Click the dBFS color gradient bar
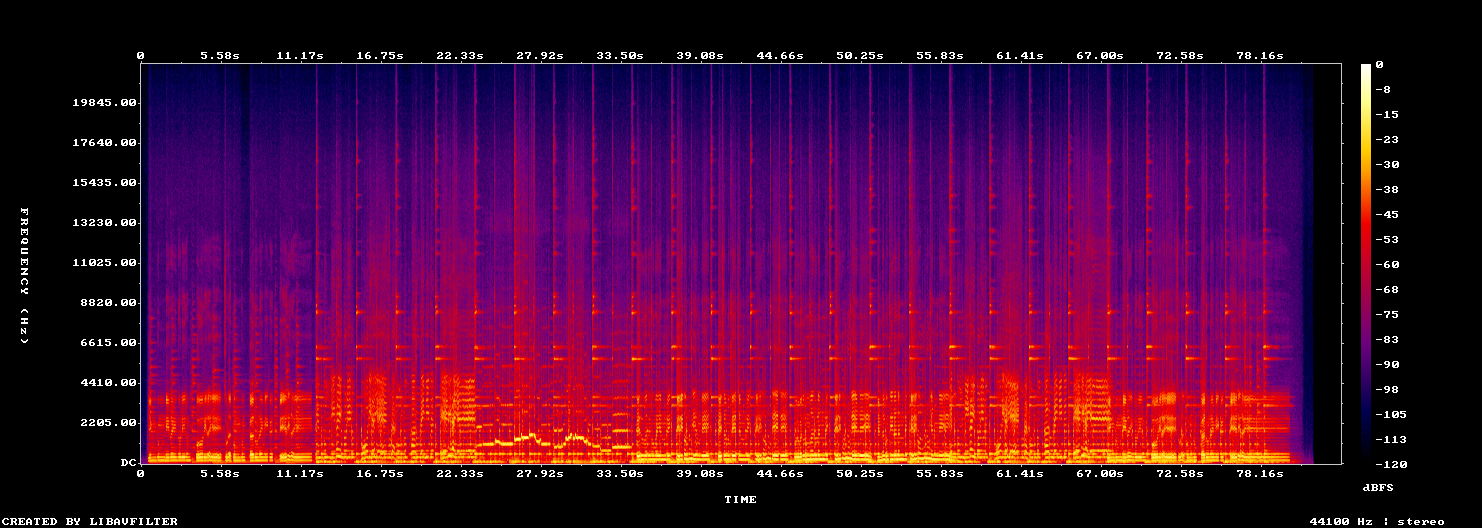 coord(1366,264)
